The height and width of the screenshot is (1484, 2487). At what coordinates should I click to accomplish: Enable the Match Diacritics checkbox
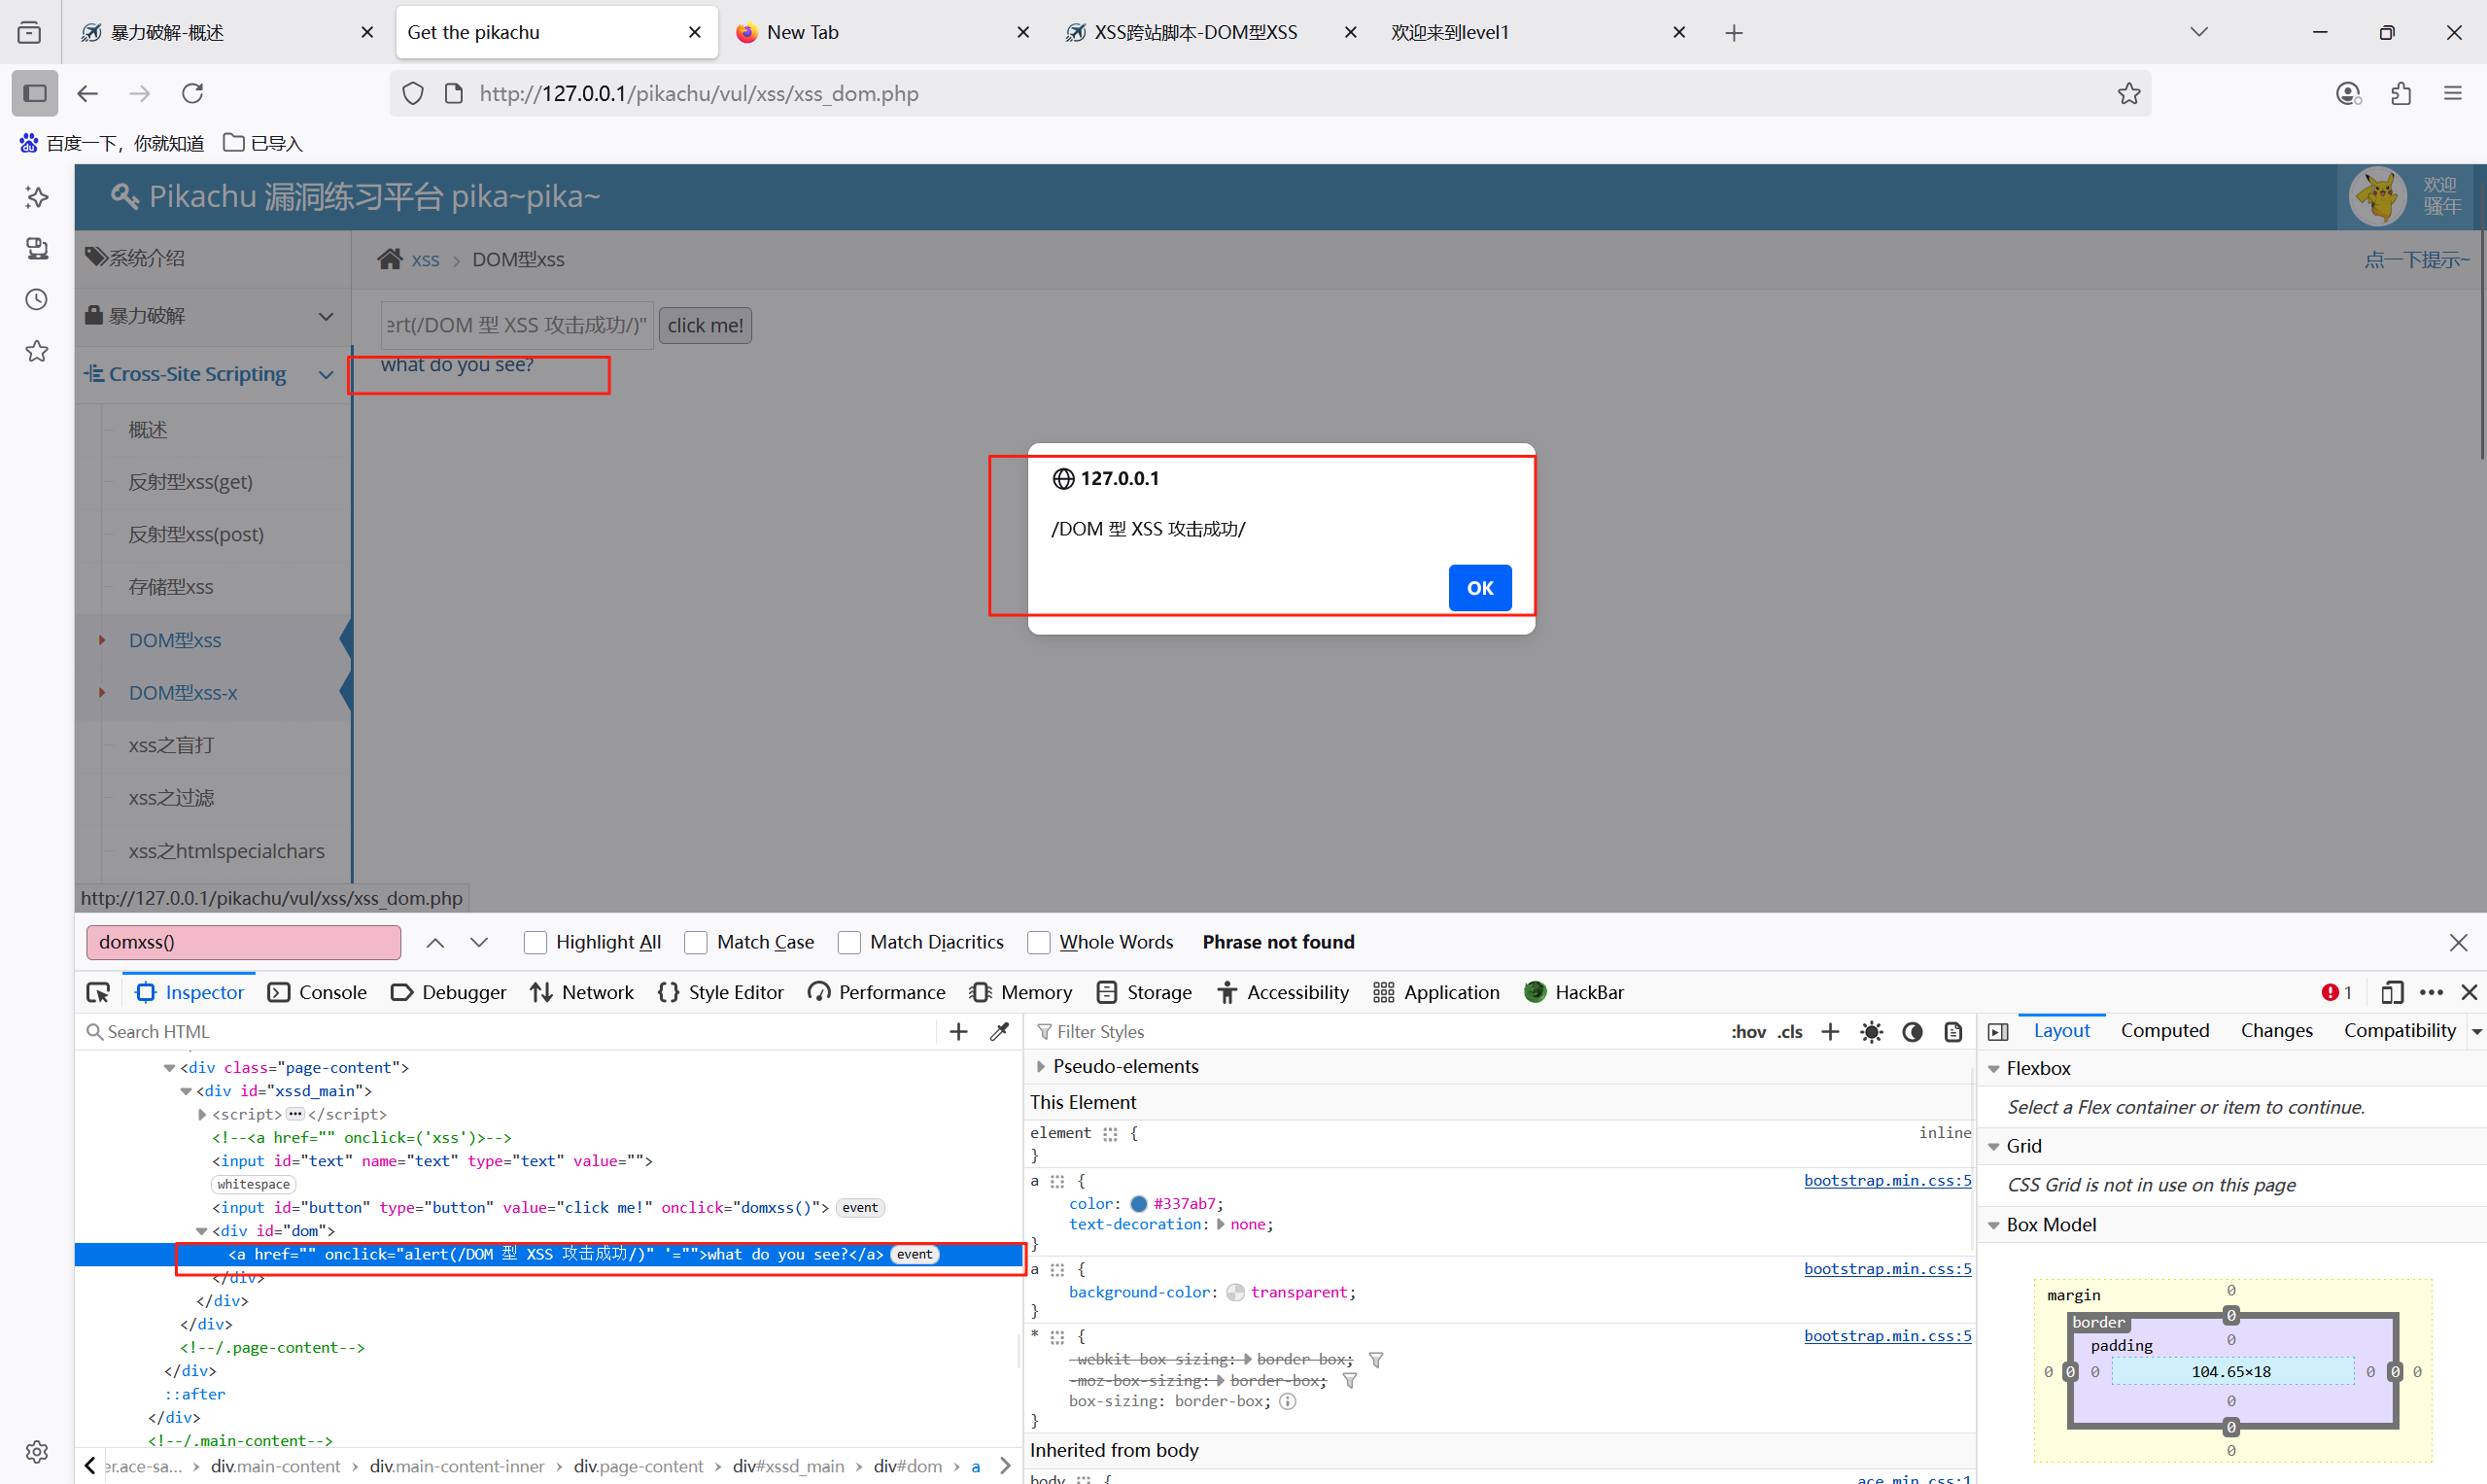click(x=849, y=942)
